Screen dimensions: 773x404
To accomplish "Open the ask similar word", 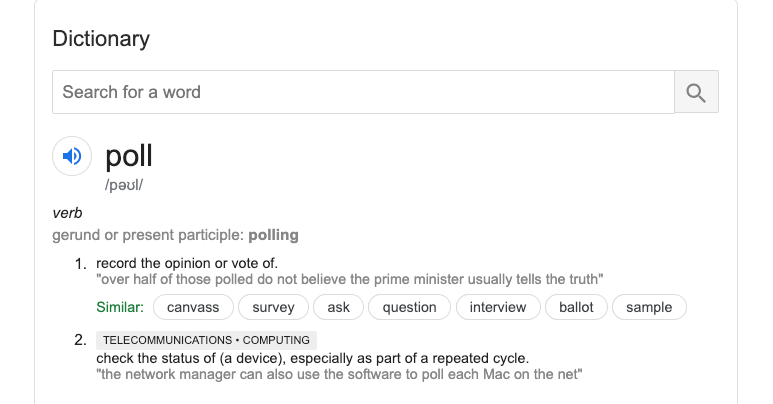I will (x=339, y=307).
